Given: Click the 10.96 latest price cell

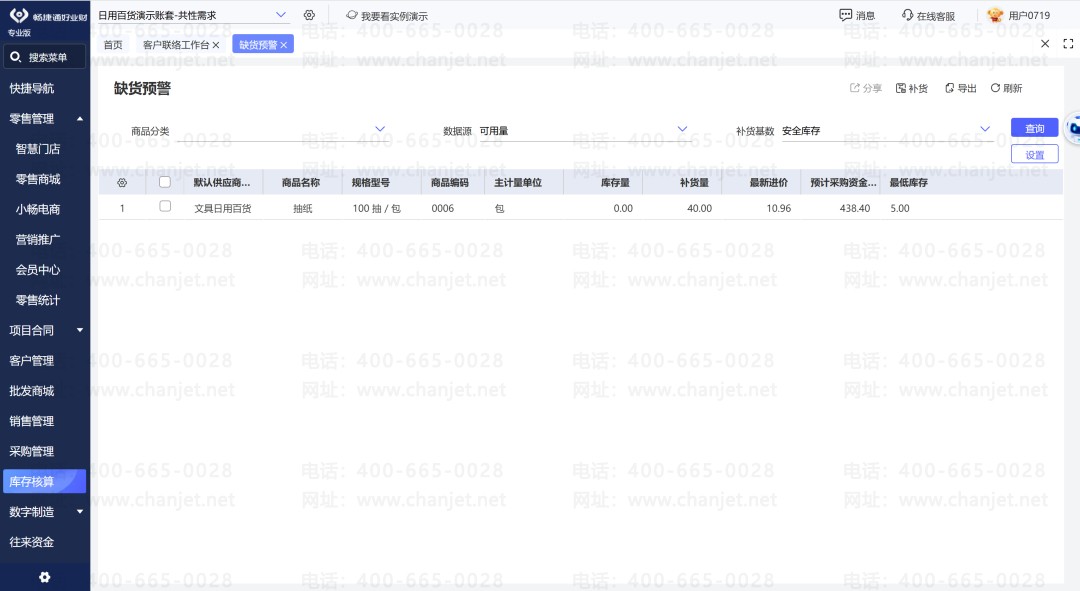Looking at the screenshot, I should (779, 208).
